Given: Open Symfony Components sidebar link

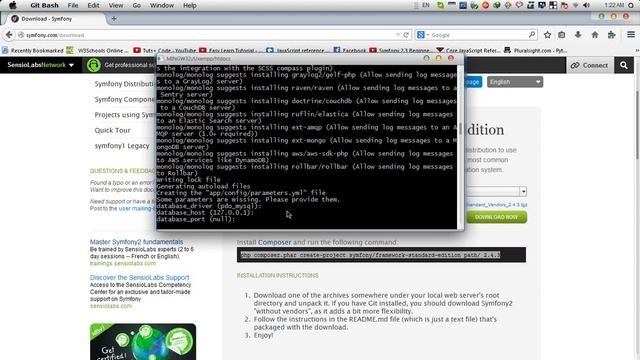Looking at the screenshot, I should tap(124, 99).
